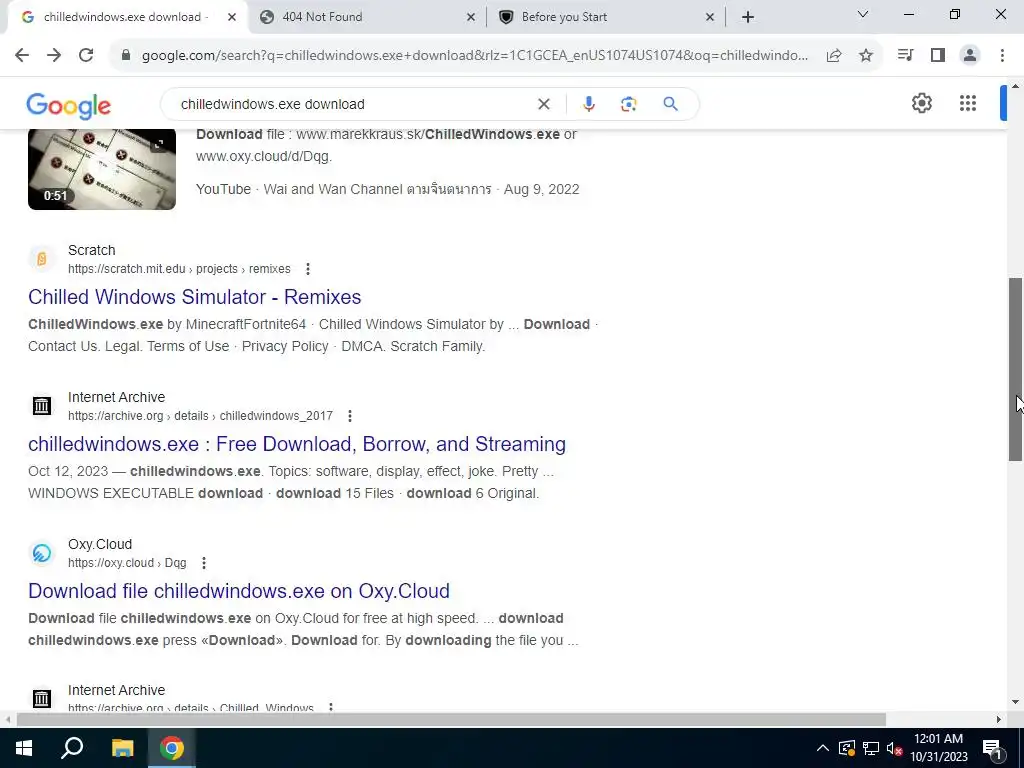Toggle the Chrome side panel icon
Image resolution: width=1024 pixels, height=768 pixels.
pos(938,56)
